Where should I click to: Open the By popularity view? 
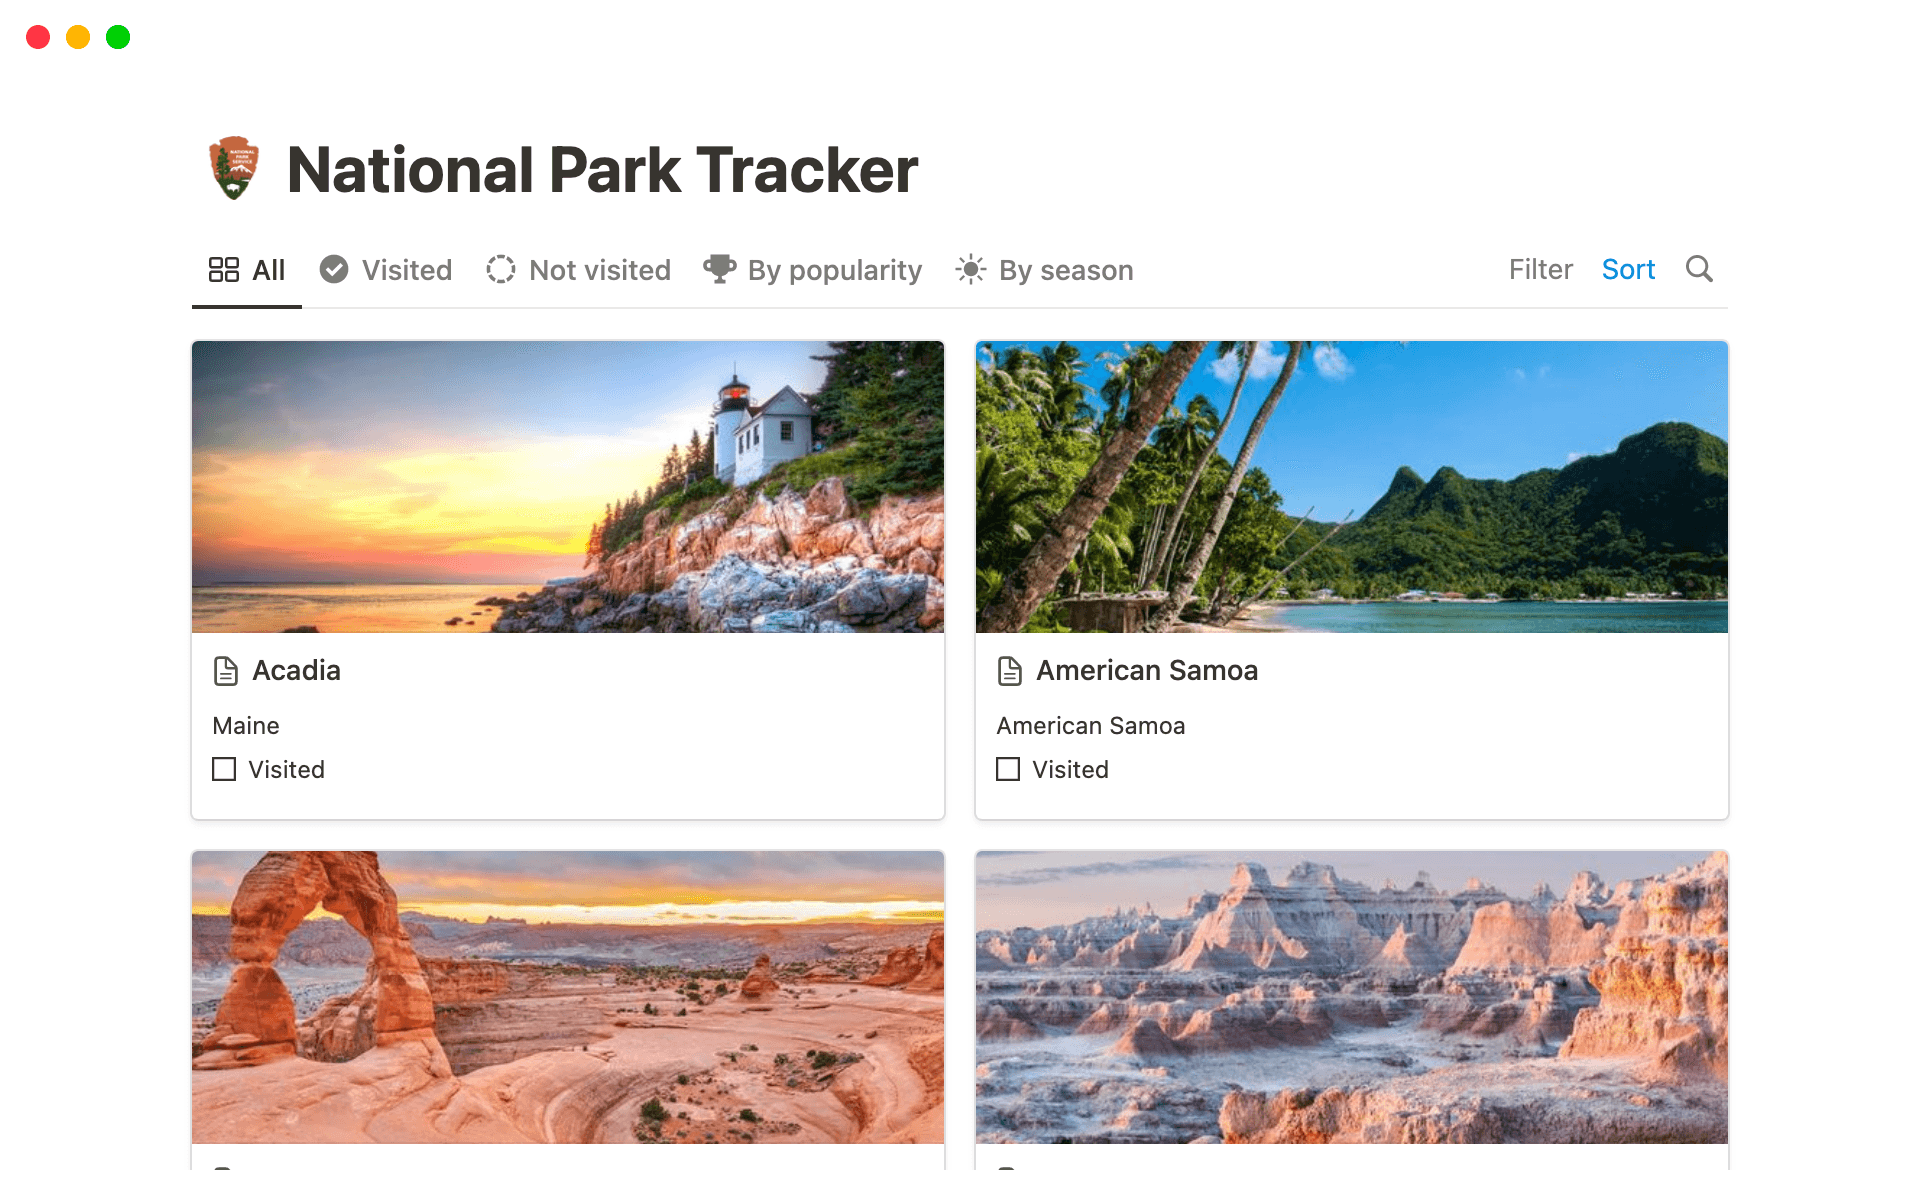834,269
